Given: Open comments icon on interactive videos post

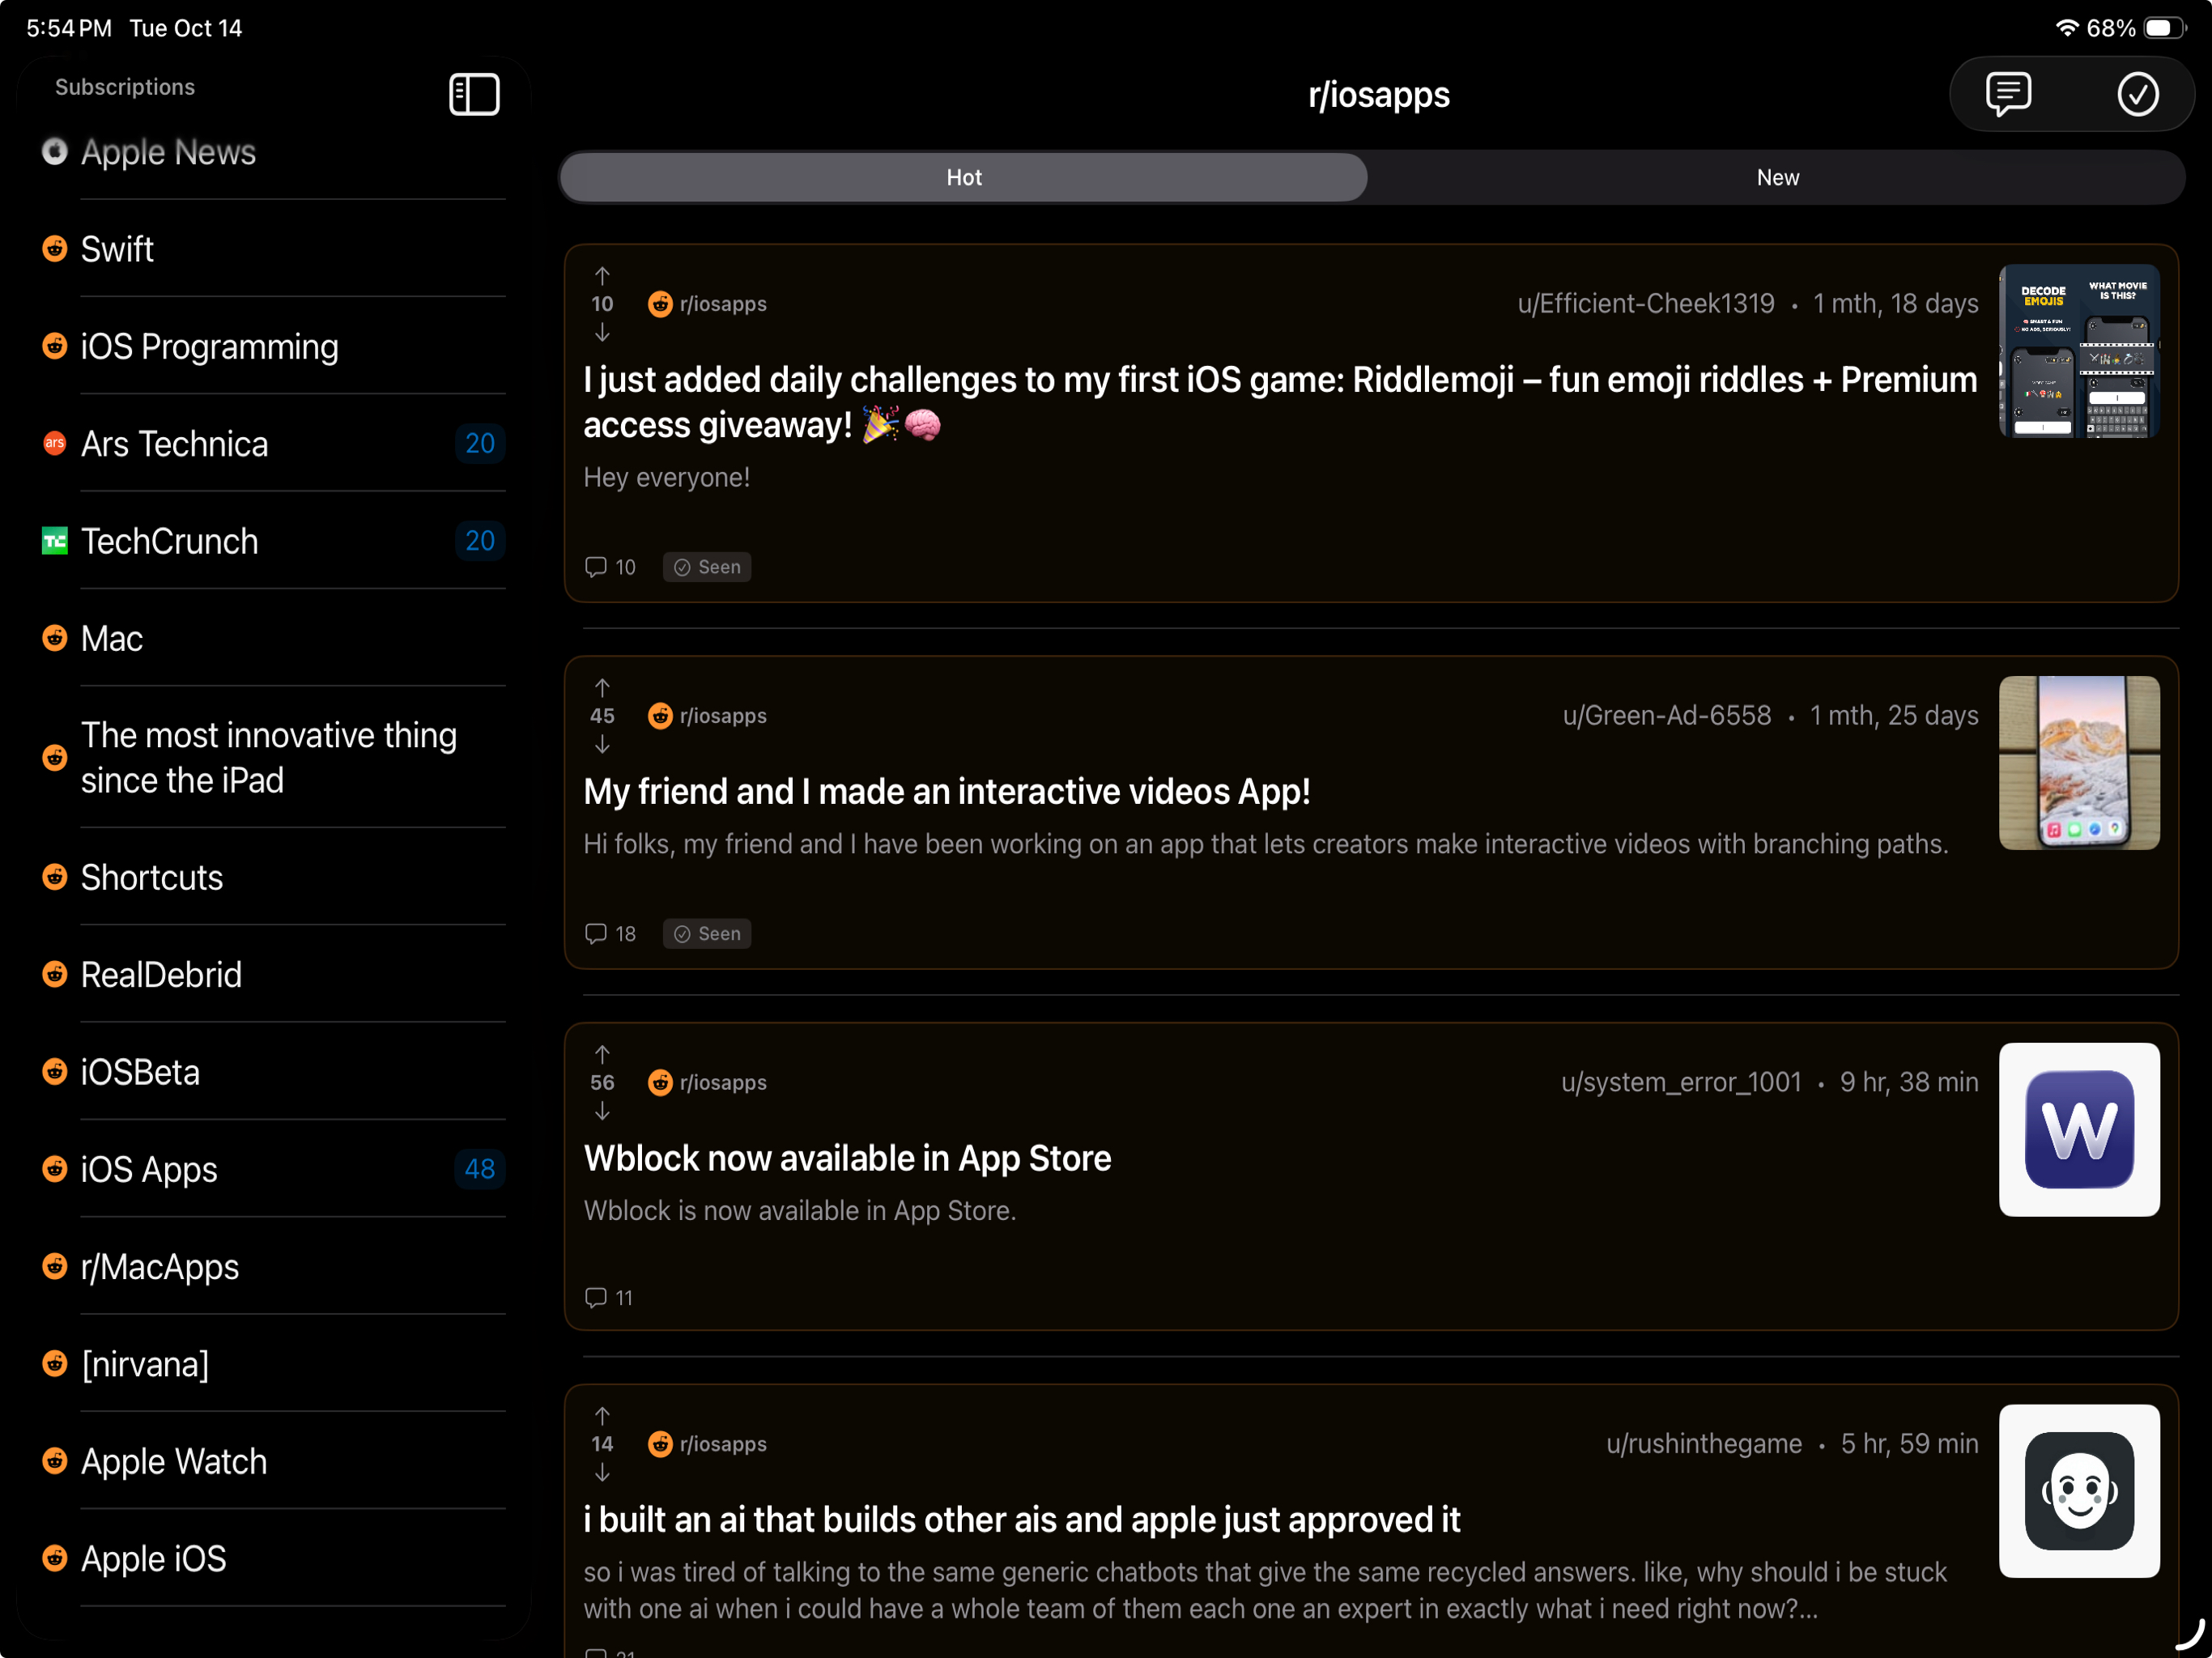Looking at the screenshot, I should point(596,934).
